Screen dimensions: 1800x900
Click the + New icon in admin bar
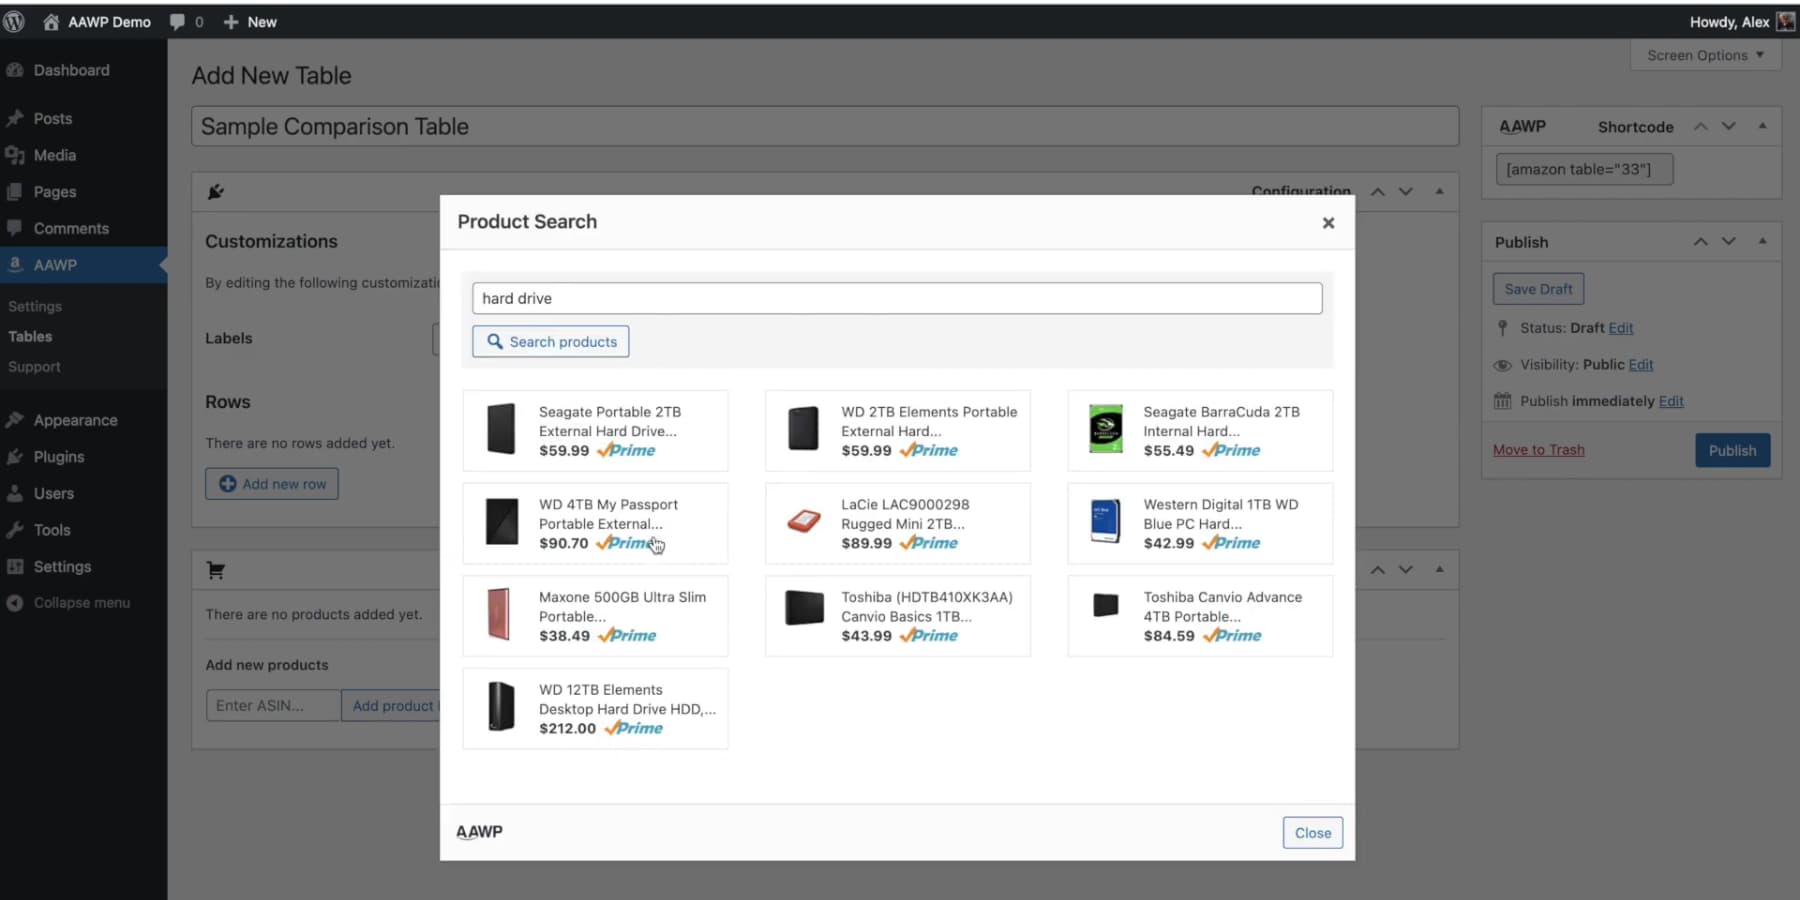coord(231,21)
